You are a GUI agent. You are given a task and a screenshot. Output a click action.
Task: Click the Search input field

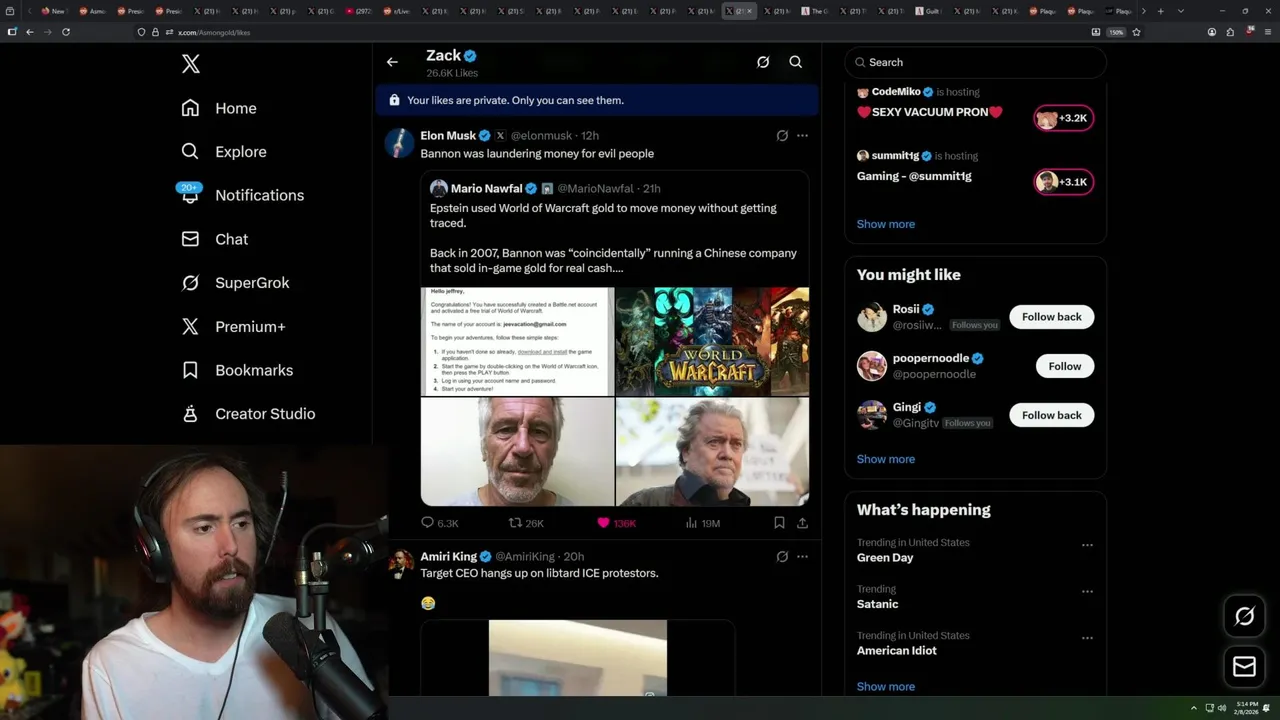pos(975,62)
